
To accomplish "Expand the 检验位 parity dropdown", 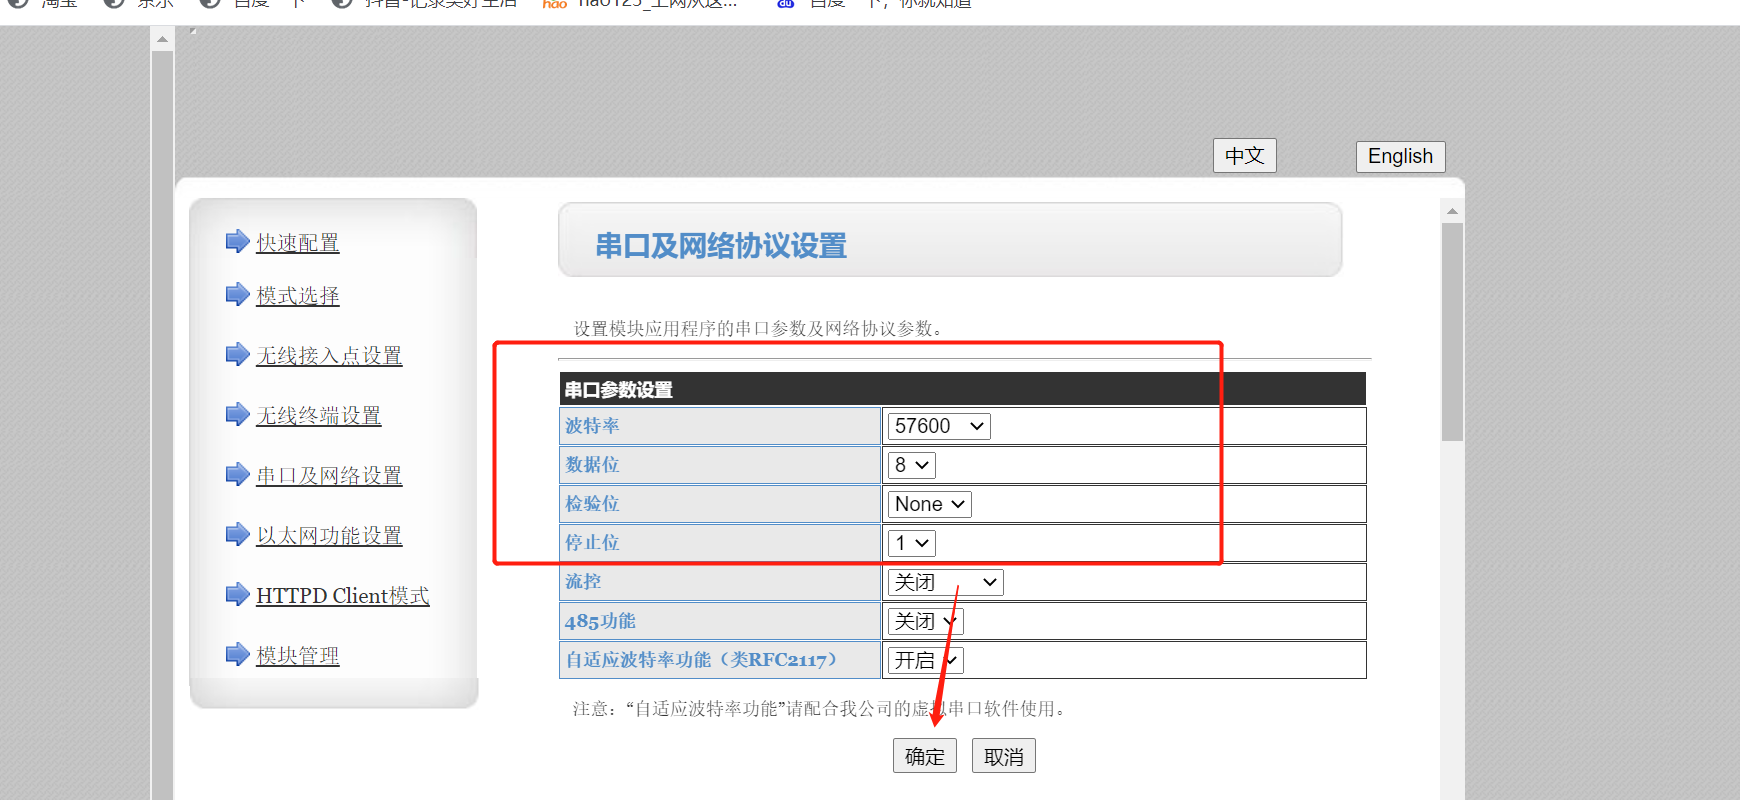I will click(929, 504).
